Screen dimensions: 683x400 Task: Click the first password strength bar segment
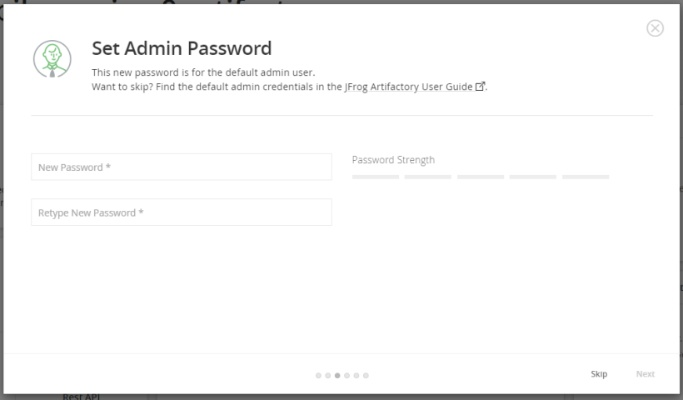point(375,177)
